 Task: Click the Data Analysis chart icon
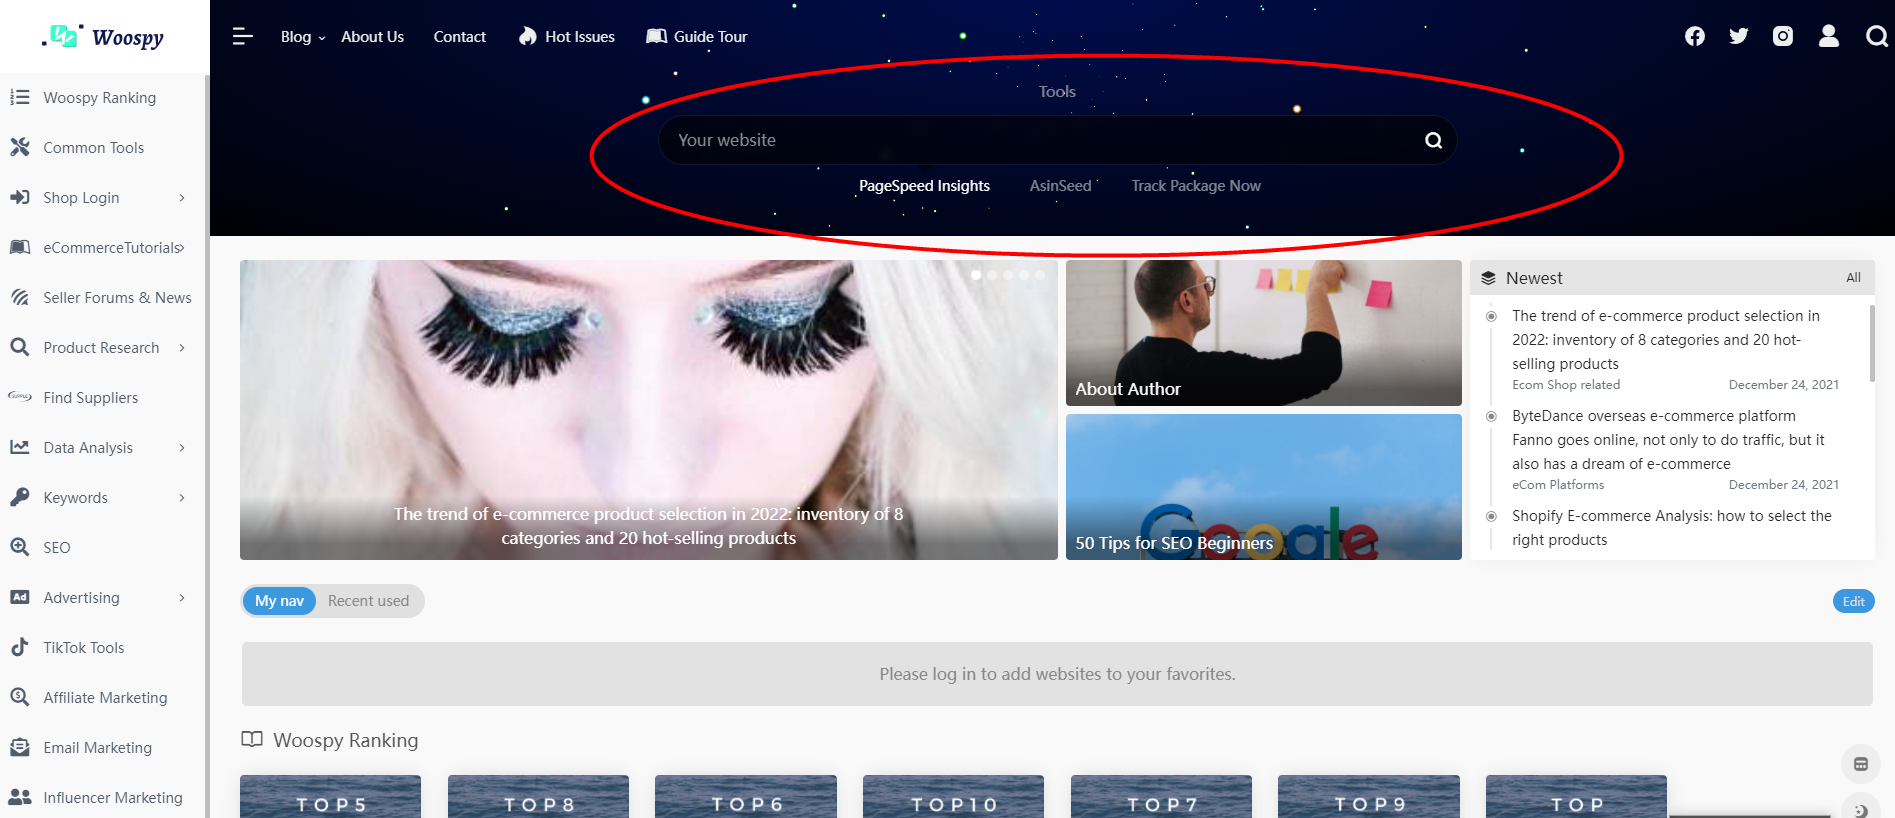click(x=19, y=447)
